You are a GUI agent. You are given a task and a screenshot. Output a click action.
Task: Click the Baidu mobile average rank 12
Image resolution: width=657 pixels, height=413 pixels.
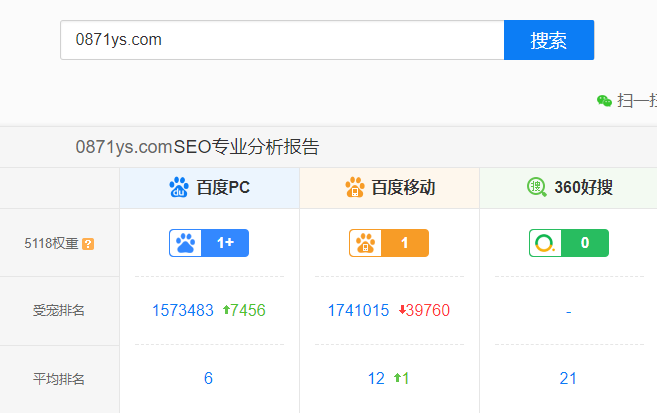click(x=376, y=378)
